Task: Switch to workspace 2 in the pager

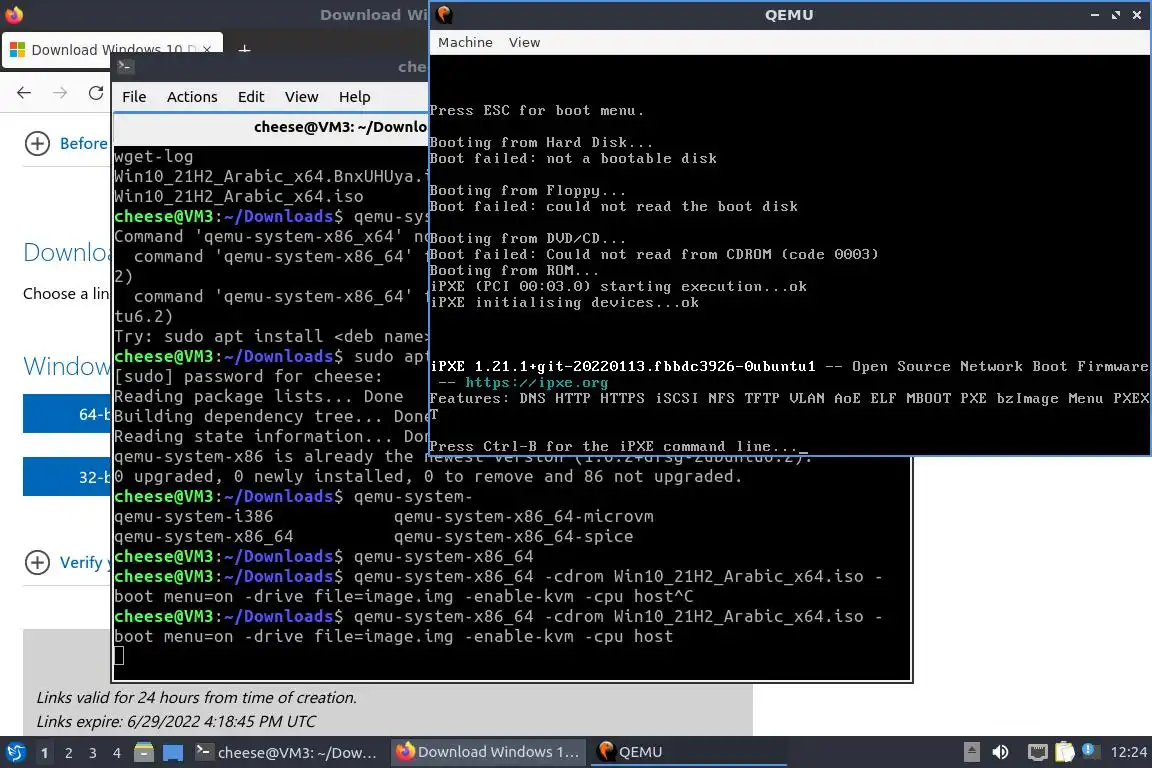Action: (69, 753)
